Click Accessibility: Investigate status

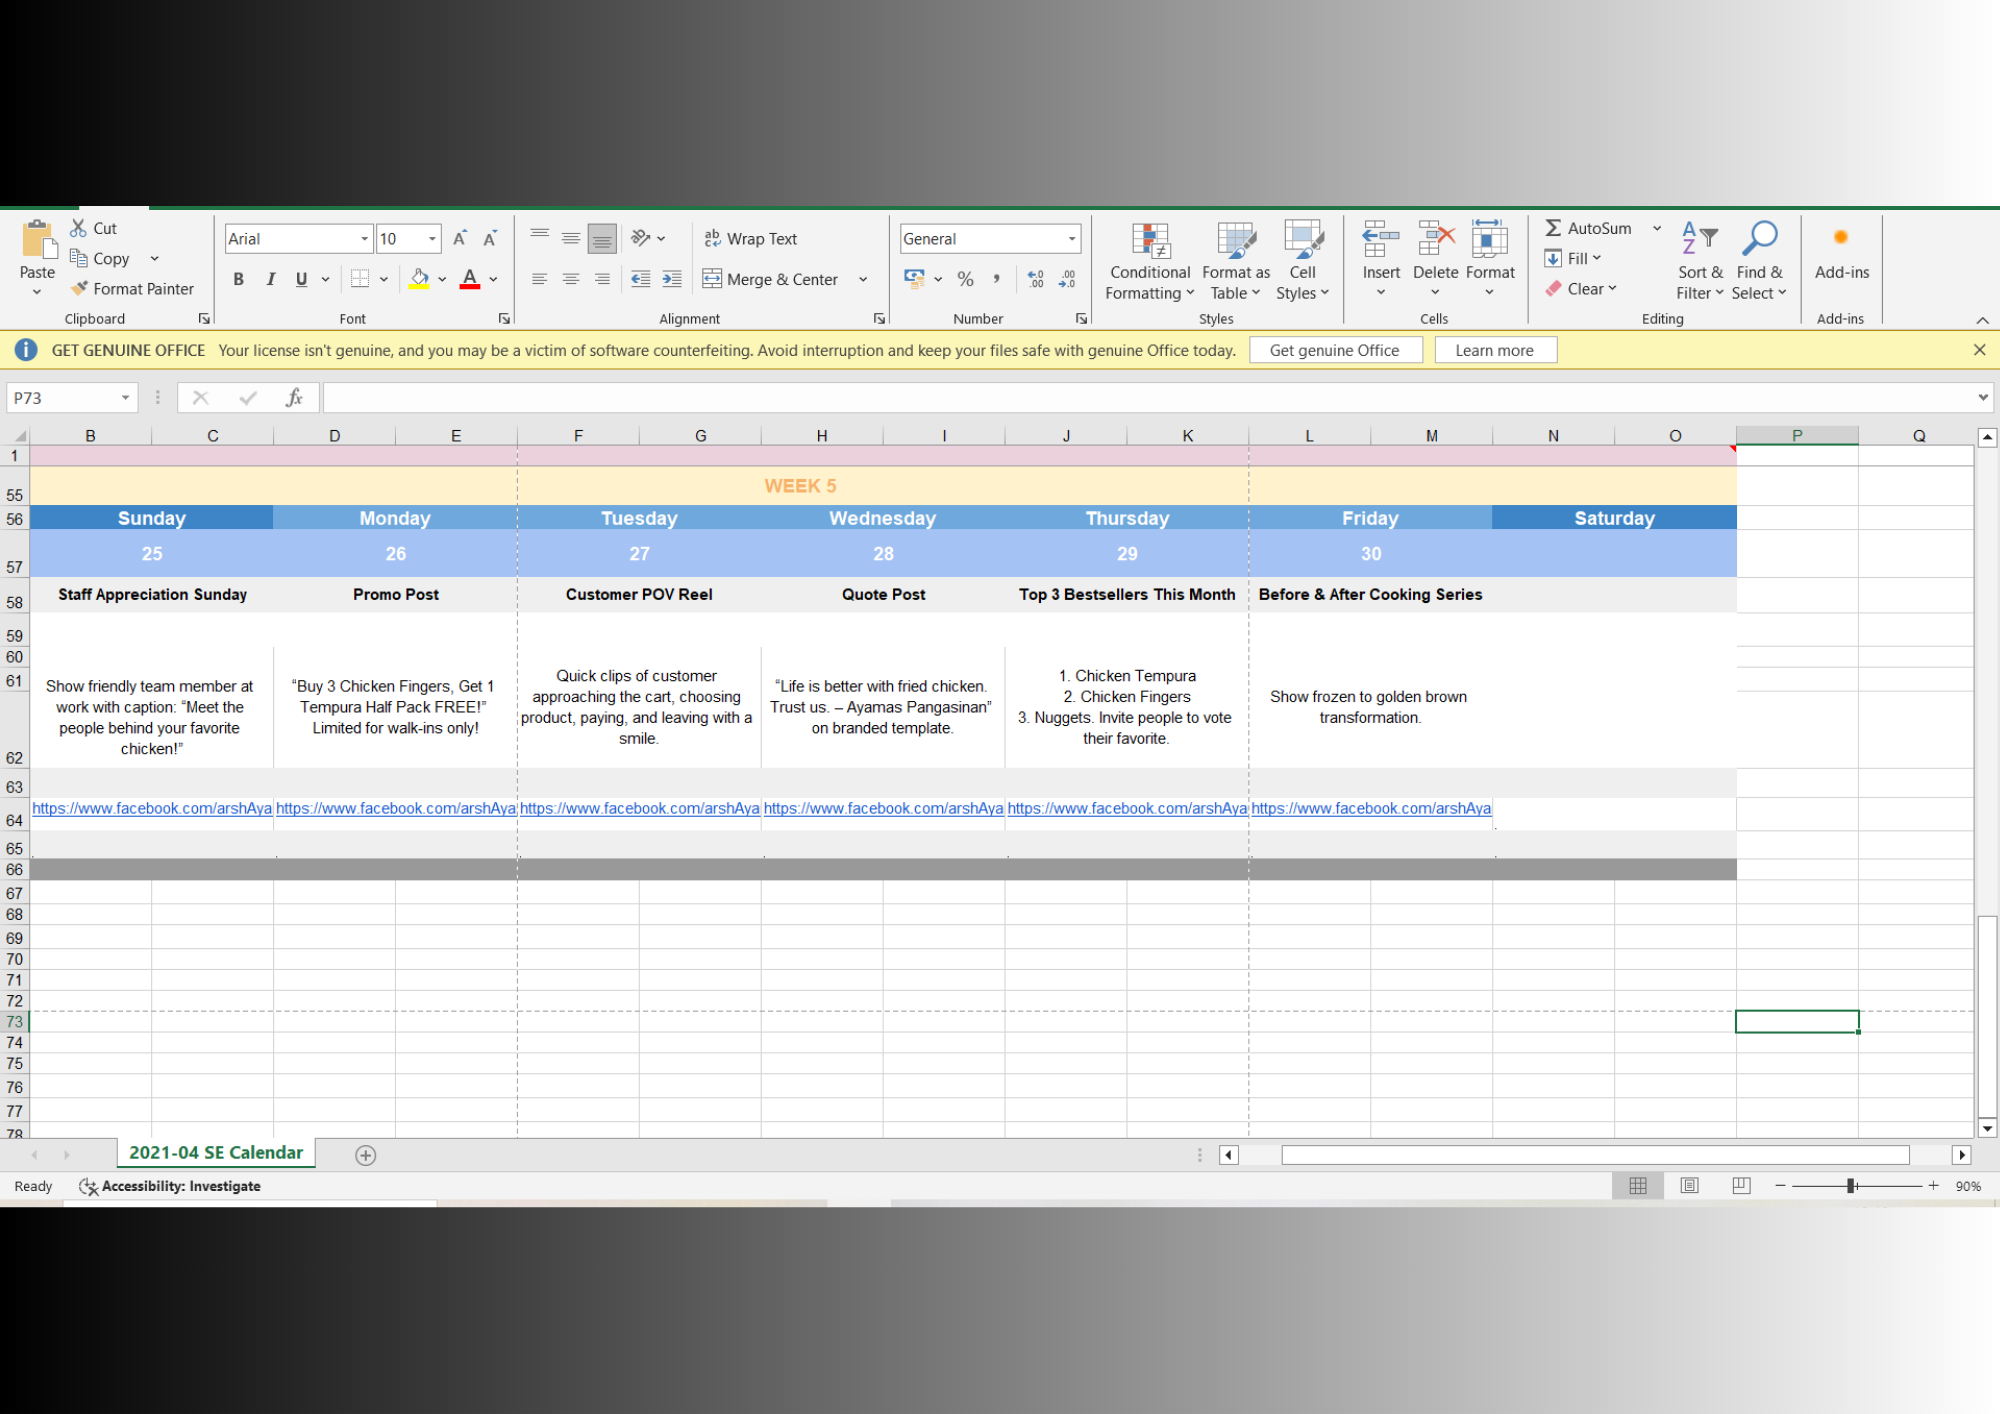tap(170, 1186)
